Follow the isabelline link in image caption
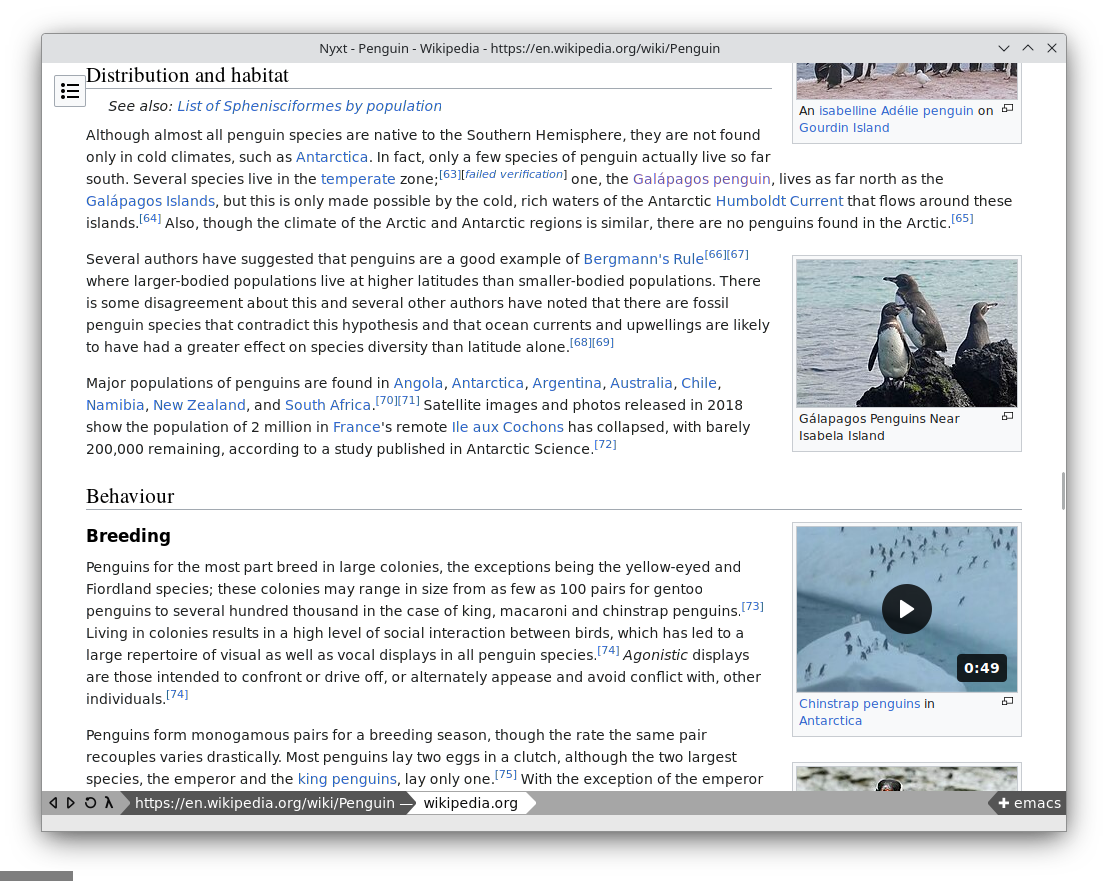This screenshot has height=881, width=1108. point(847,110)
